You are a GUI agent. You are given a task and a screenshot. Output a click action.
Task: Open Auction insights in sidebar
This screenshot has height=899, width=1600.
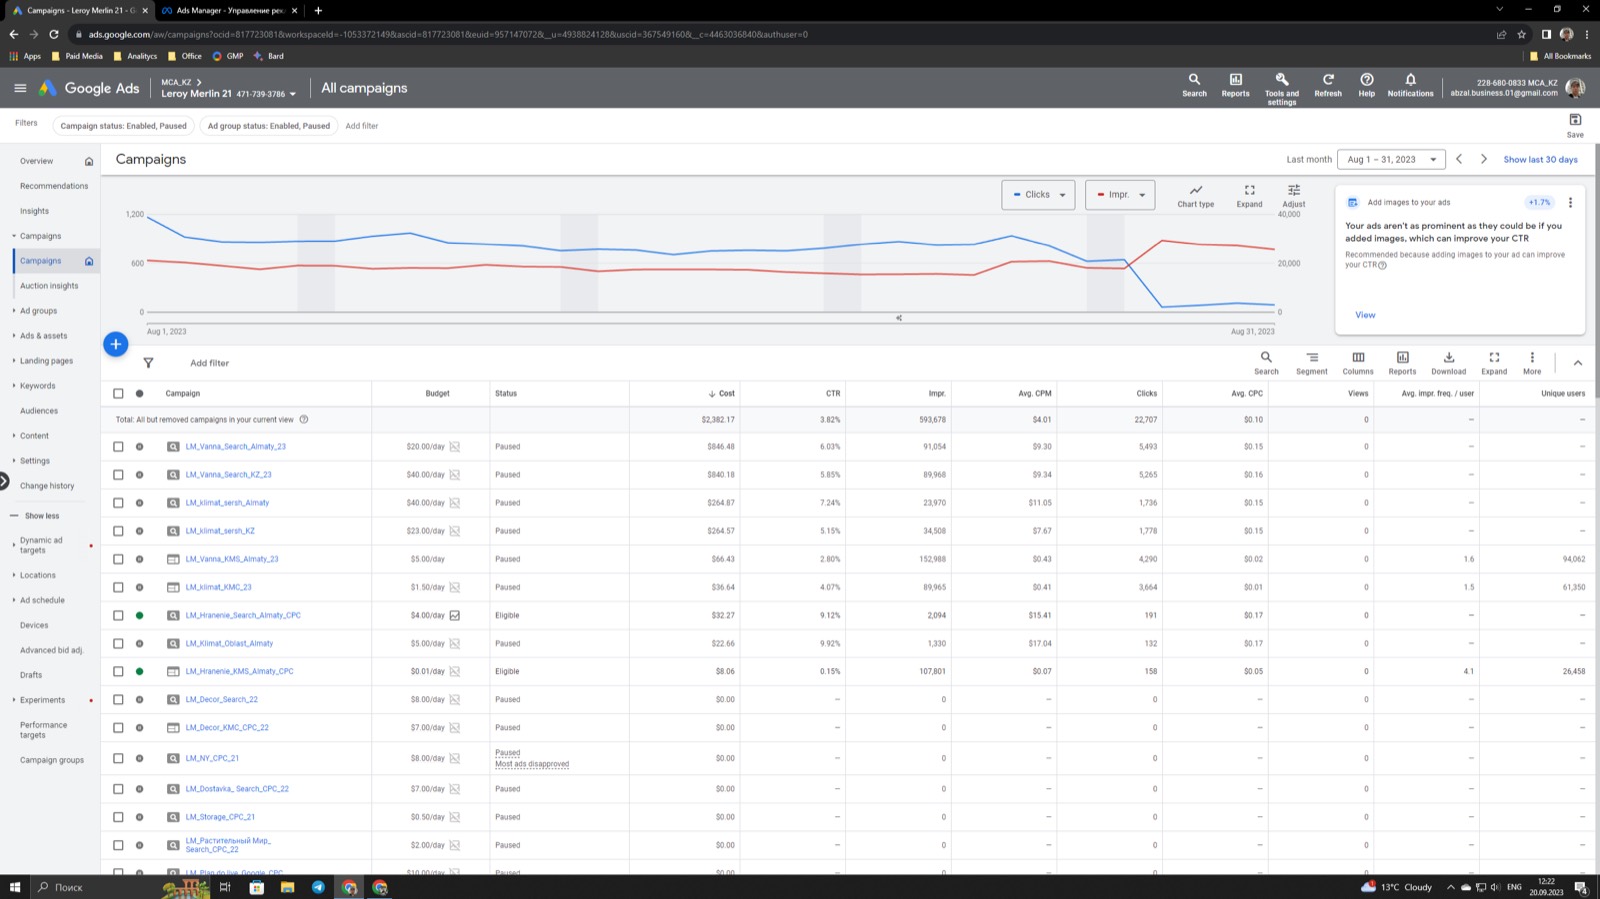click(x=49, y=286)
